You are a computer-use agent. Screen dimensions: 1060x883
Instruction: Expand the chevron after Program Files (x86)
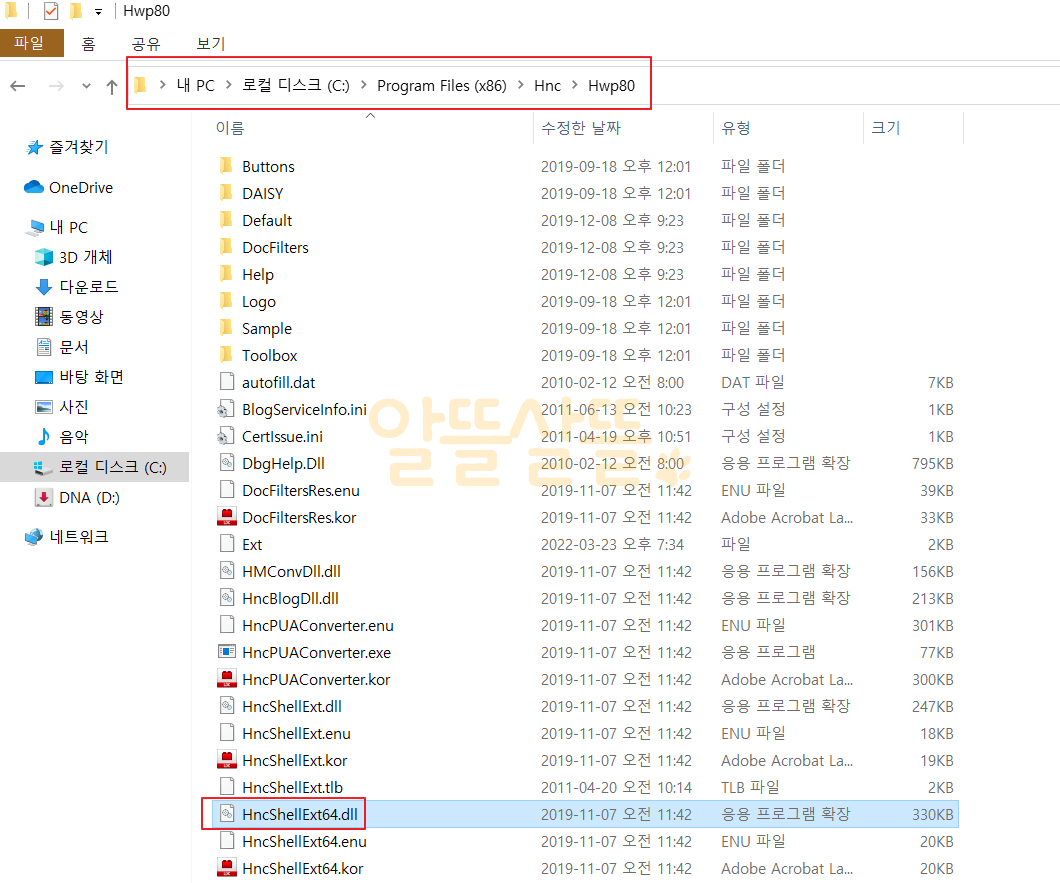coord(521,85)
